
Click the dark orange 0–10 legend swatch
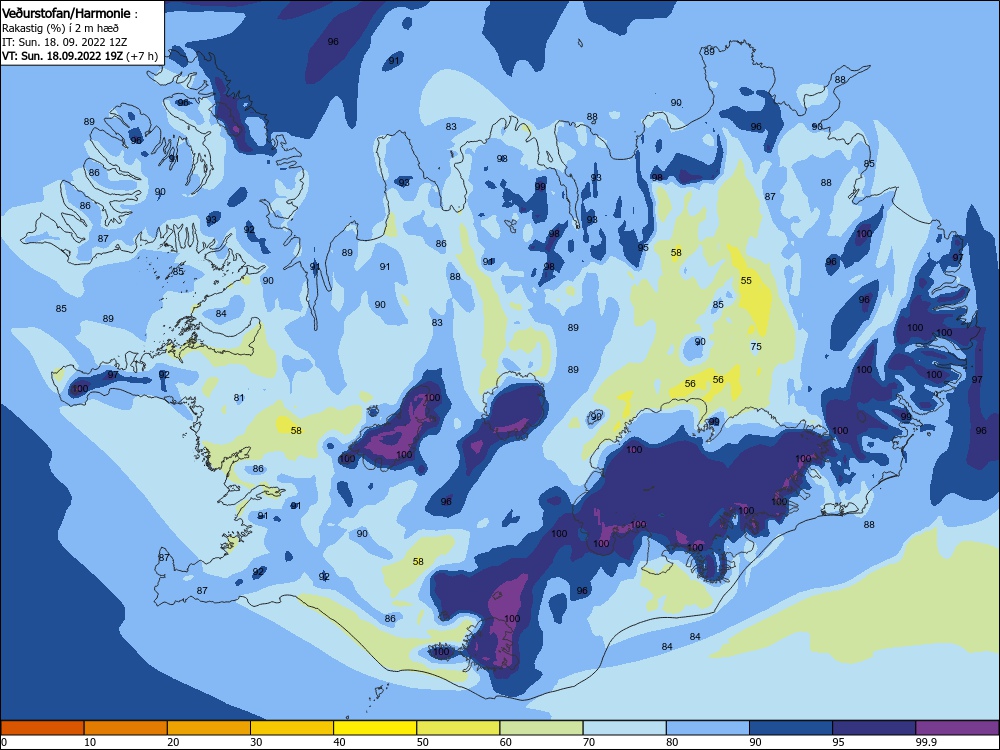[x=42, y=728]
